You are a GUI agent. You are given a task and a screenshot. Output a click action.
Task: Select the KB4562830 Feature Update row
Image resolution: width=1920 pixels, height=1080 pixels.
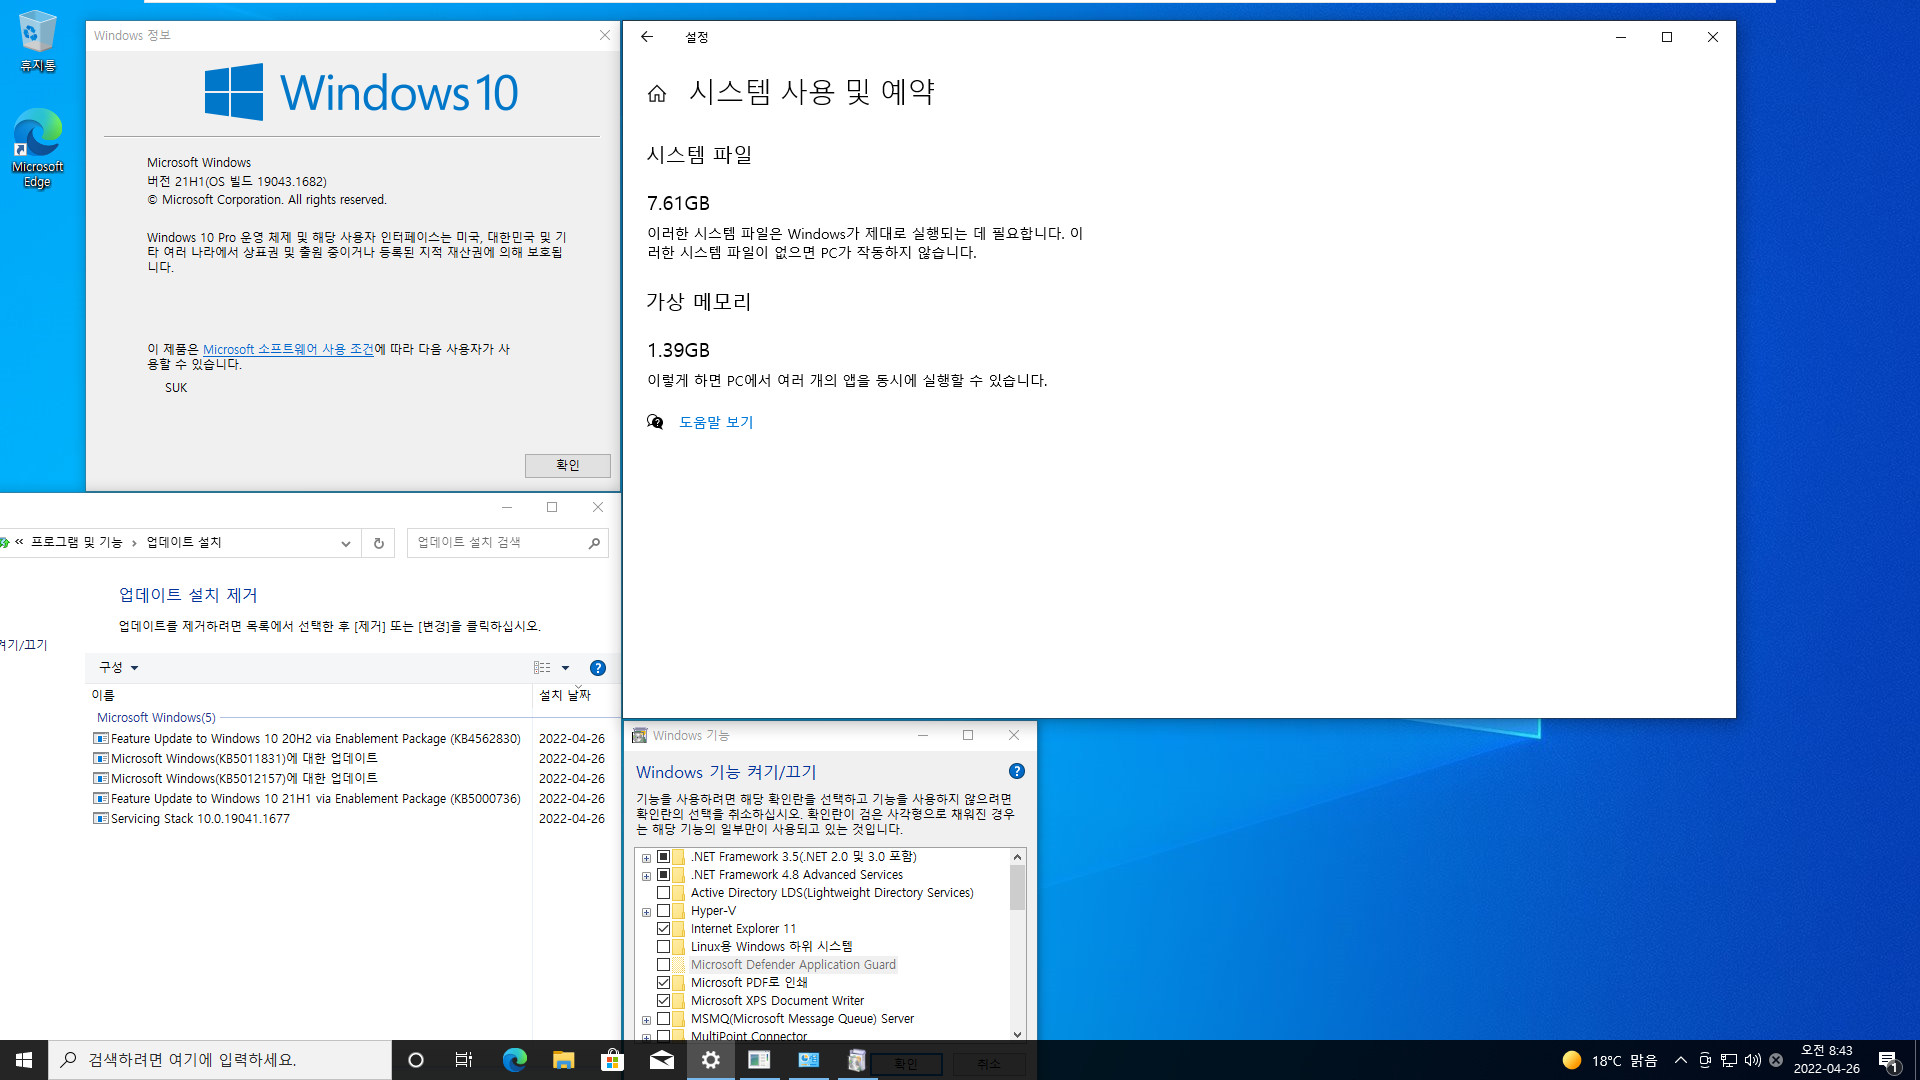tap(350, 739)
